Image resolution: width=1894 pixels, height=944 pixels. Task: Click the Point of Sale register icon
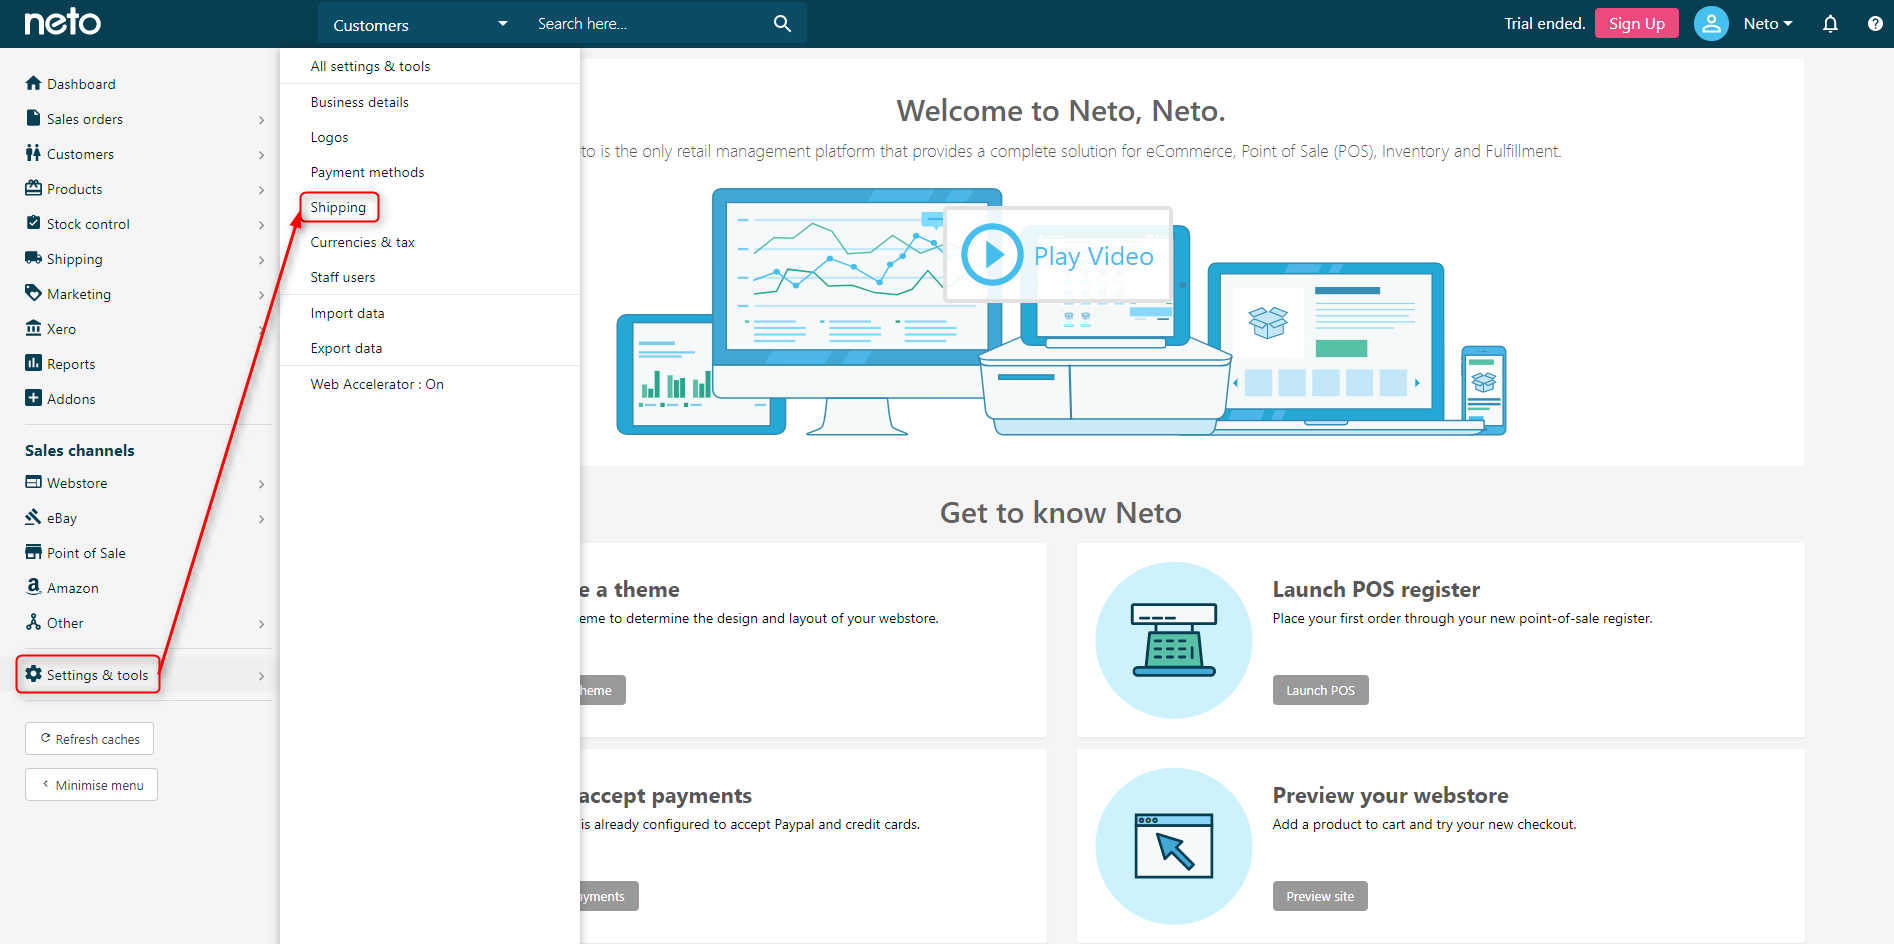(33, 552)
